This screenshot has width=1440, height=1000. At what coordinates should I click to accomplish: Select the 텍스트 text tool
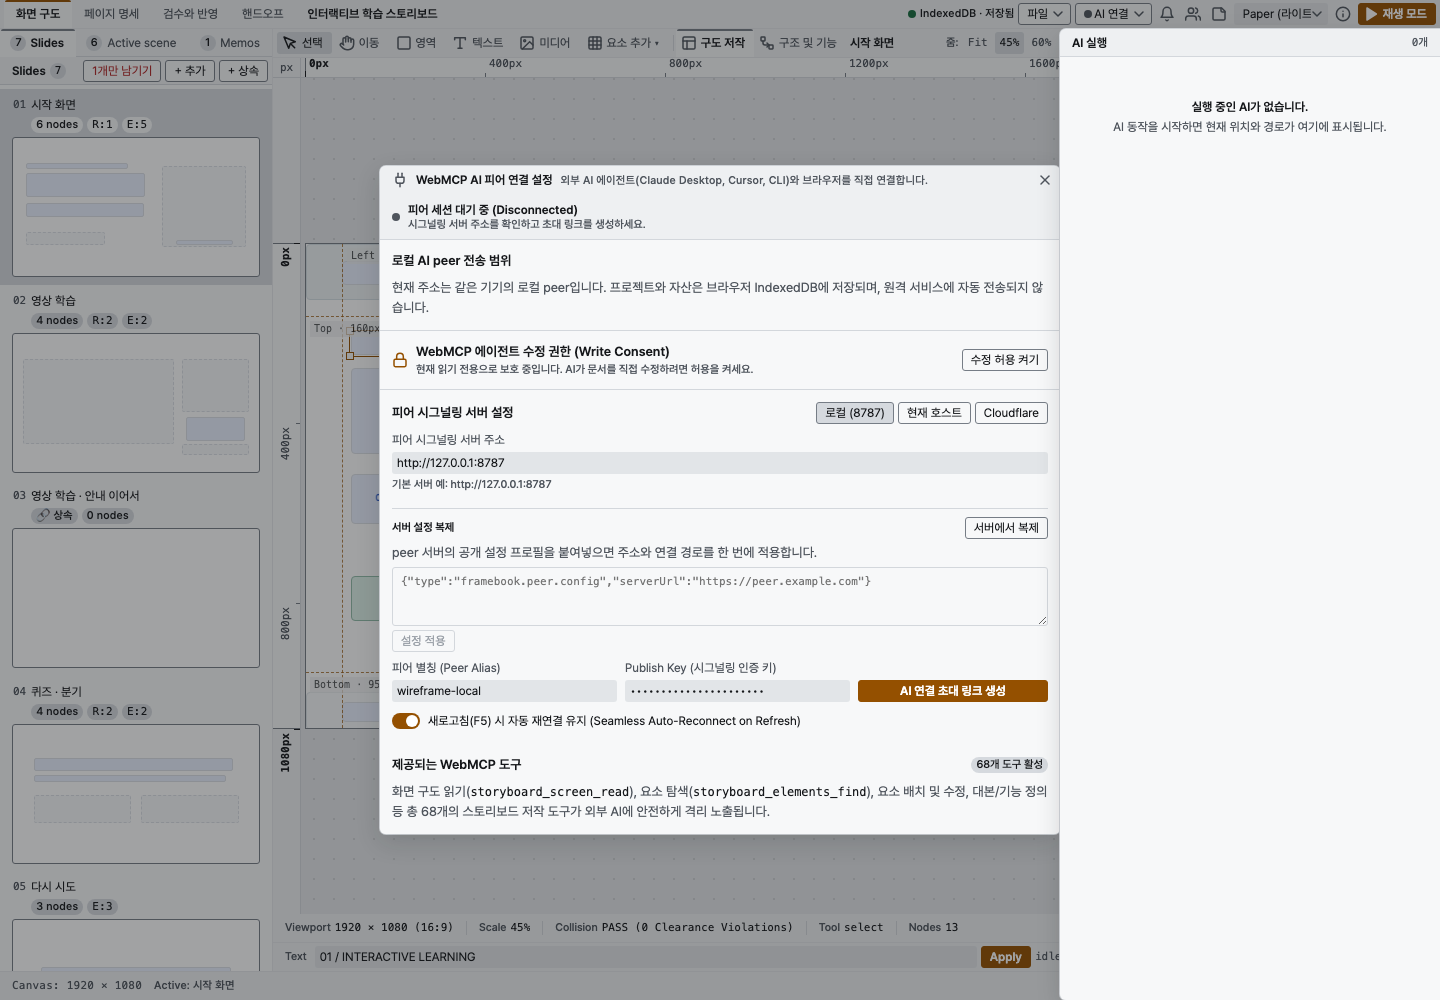pyautogui.click(x=478, y=43)
